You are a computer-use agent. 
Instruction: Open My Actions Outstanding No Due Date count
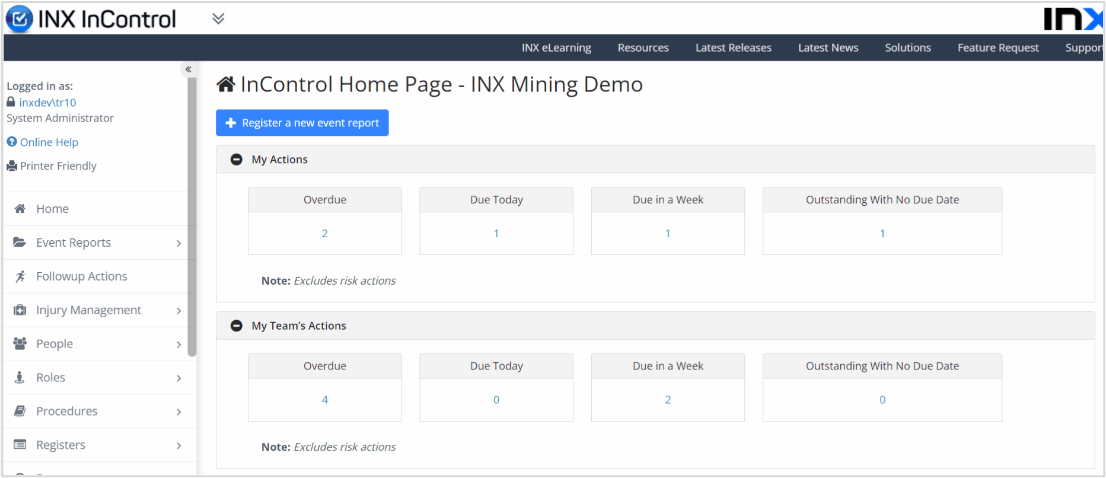882,233
